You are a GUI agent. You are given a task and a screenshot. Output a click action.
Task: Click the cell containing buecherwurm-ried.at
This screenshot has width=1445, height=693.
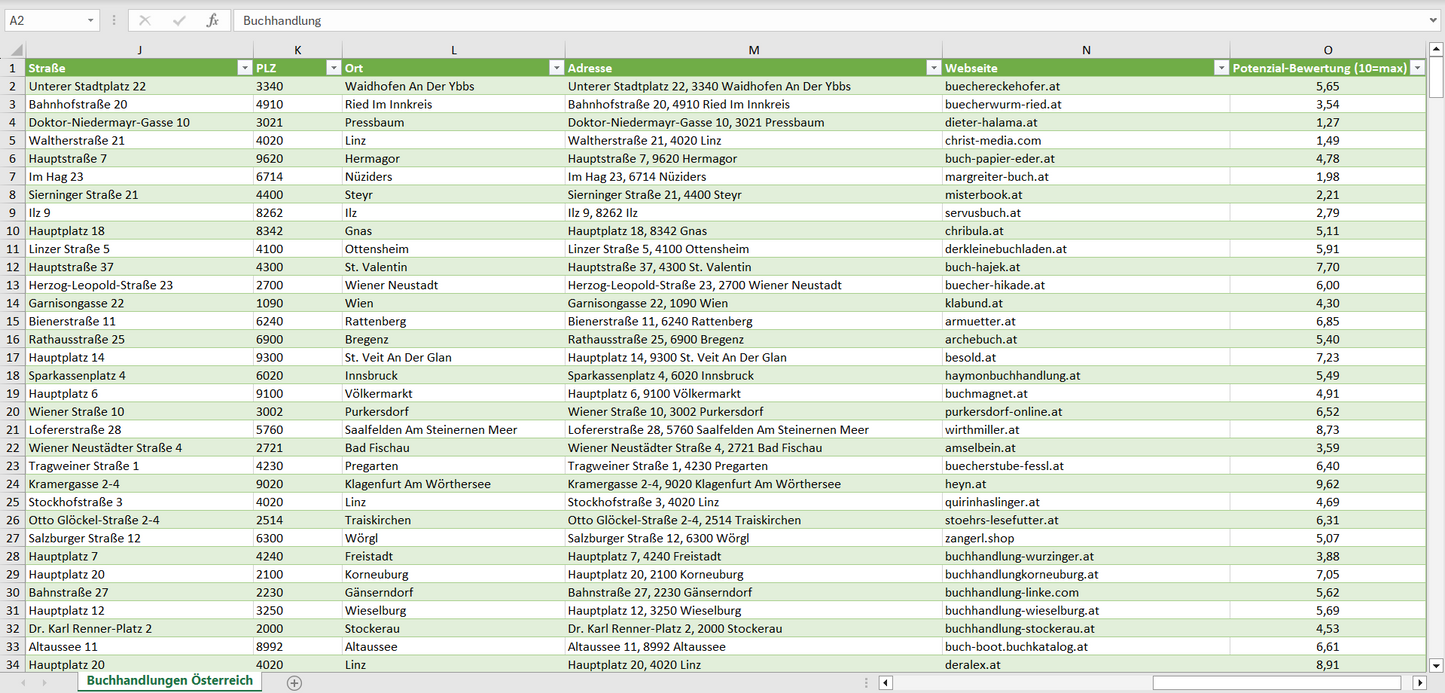(x=1003, y=104)
